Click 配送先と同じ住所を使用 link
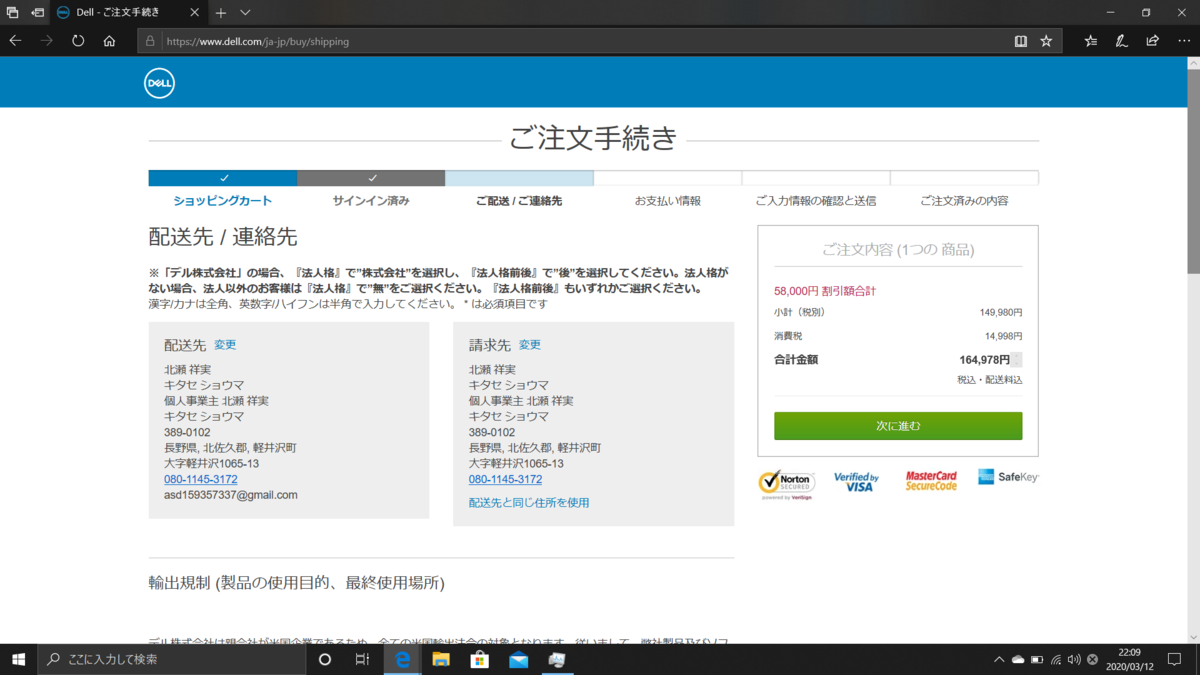 (529, 502)
